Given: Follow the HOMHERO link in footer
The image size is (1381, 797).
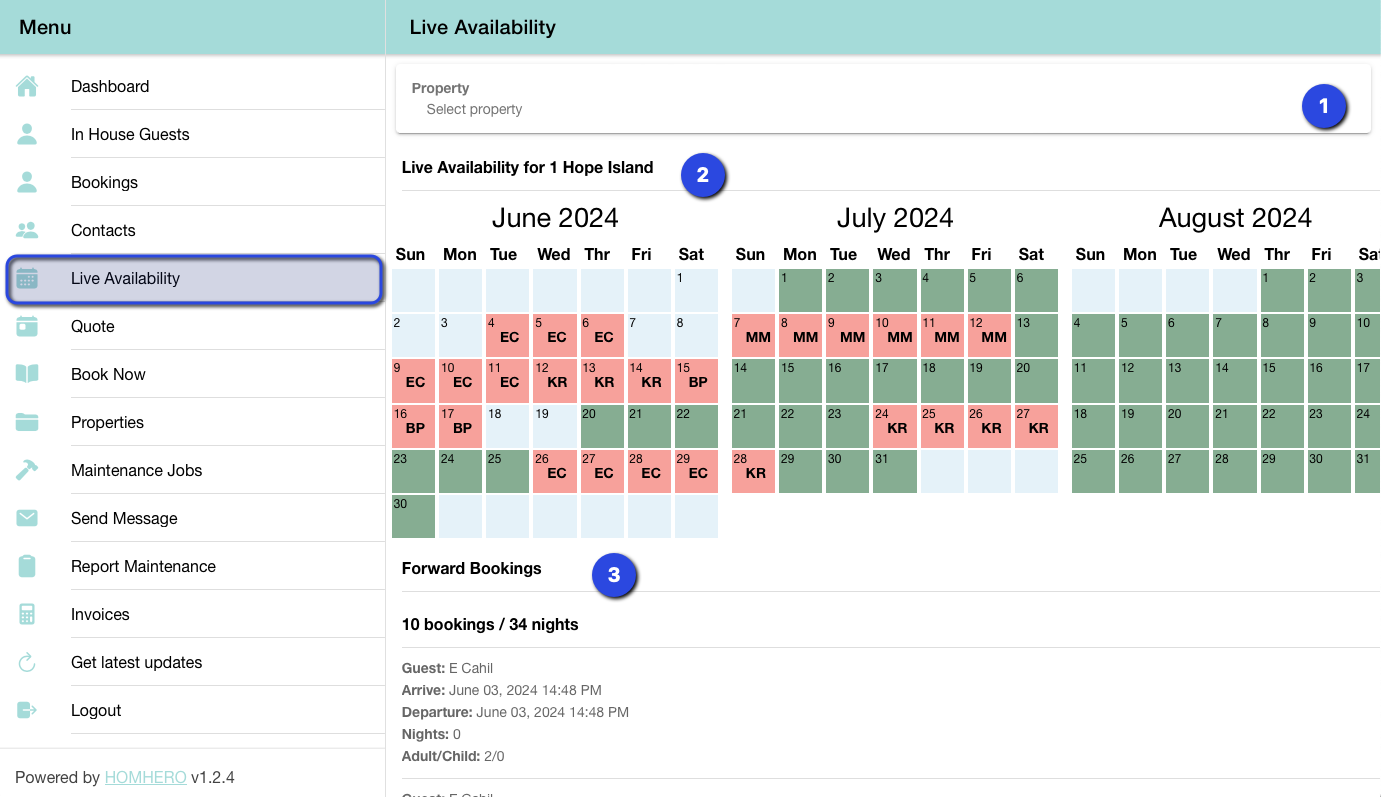Looking at the screenshot, I should coord(145,777).
